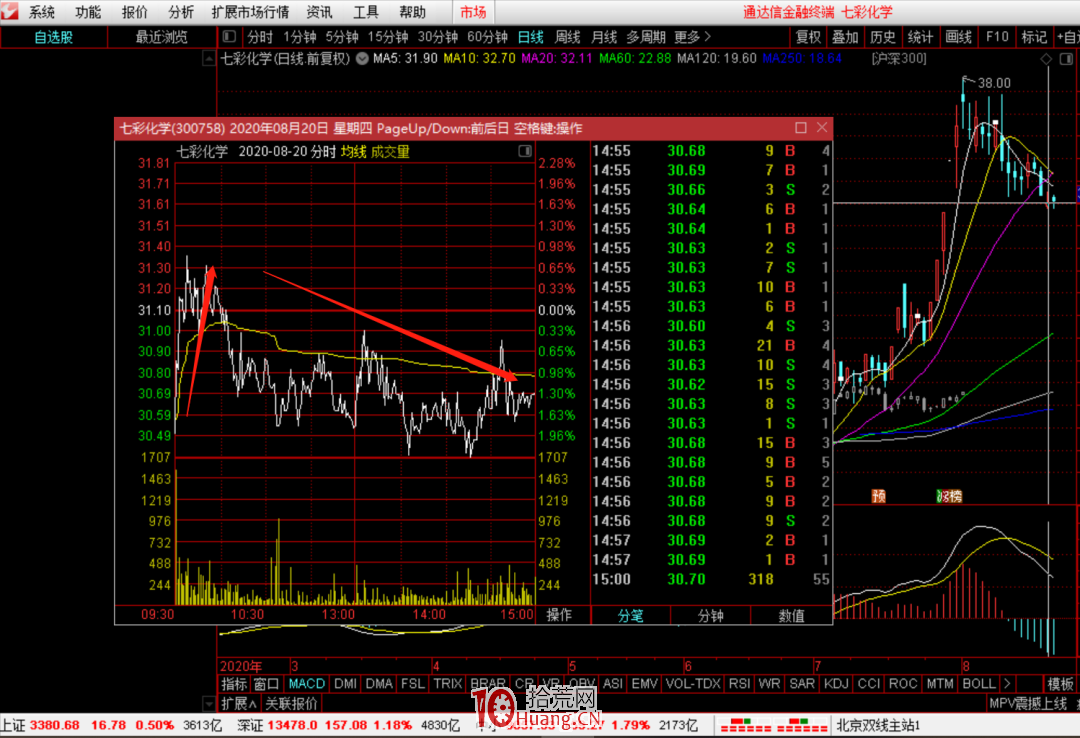The image size is (1080, 738).
Task: Click the orange 预 marker on the daily chart
Action: [x=878, y=496]
